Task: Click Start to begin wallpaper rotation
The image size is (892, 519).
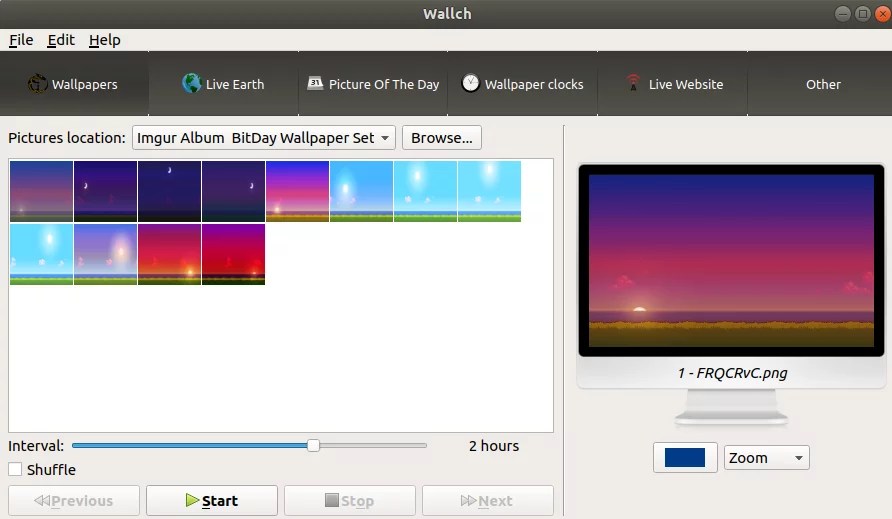Action: (x=212, y=501)
